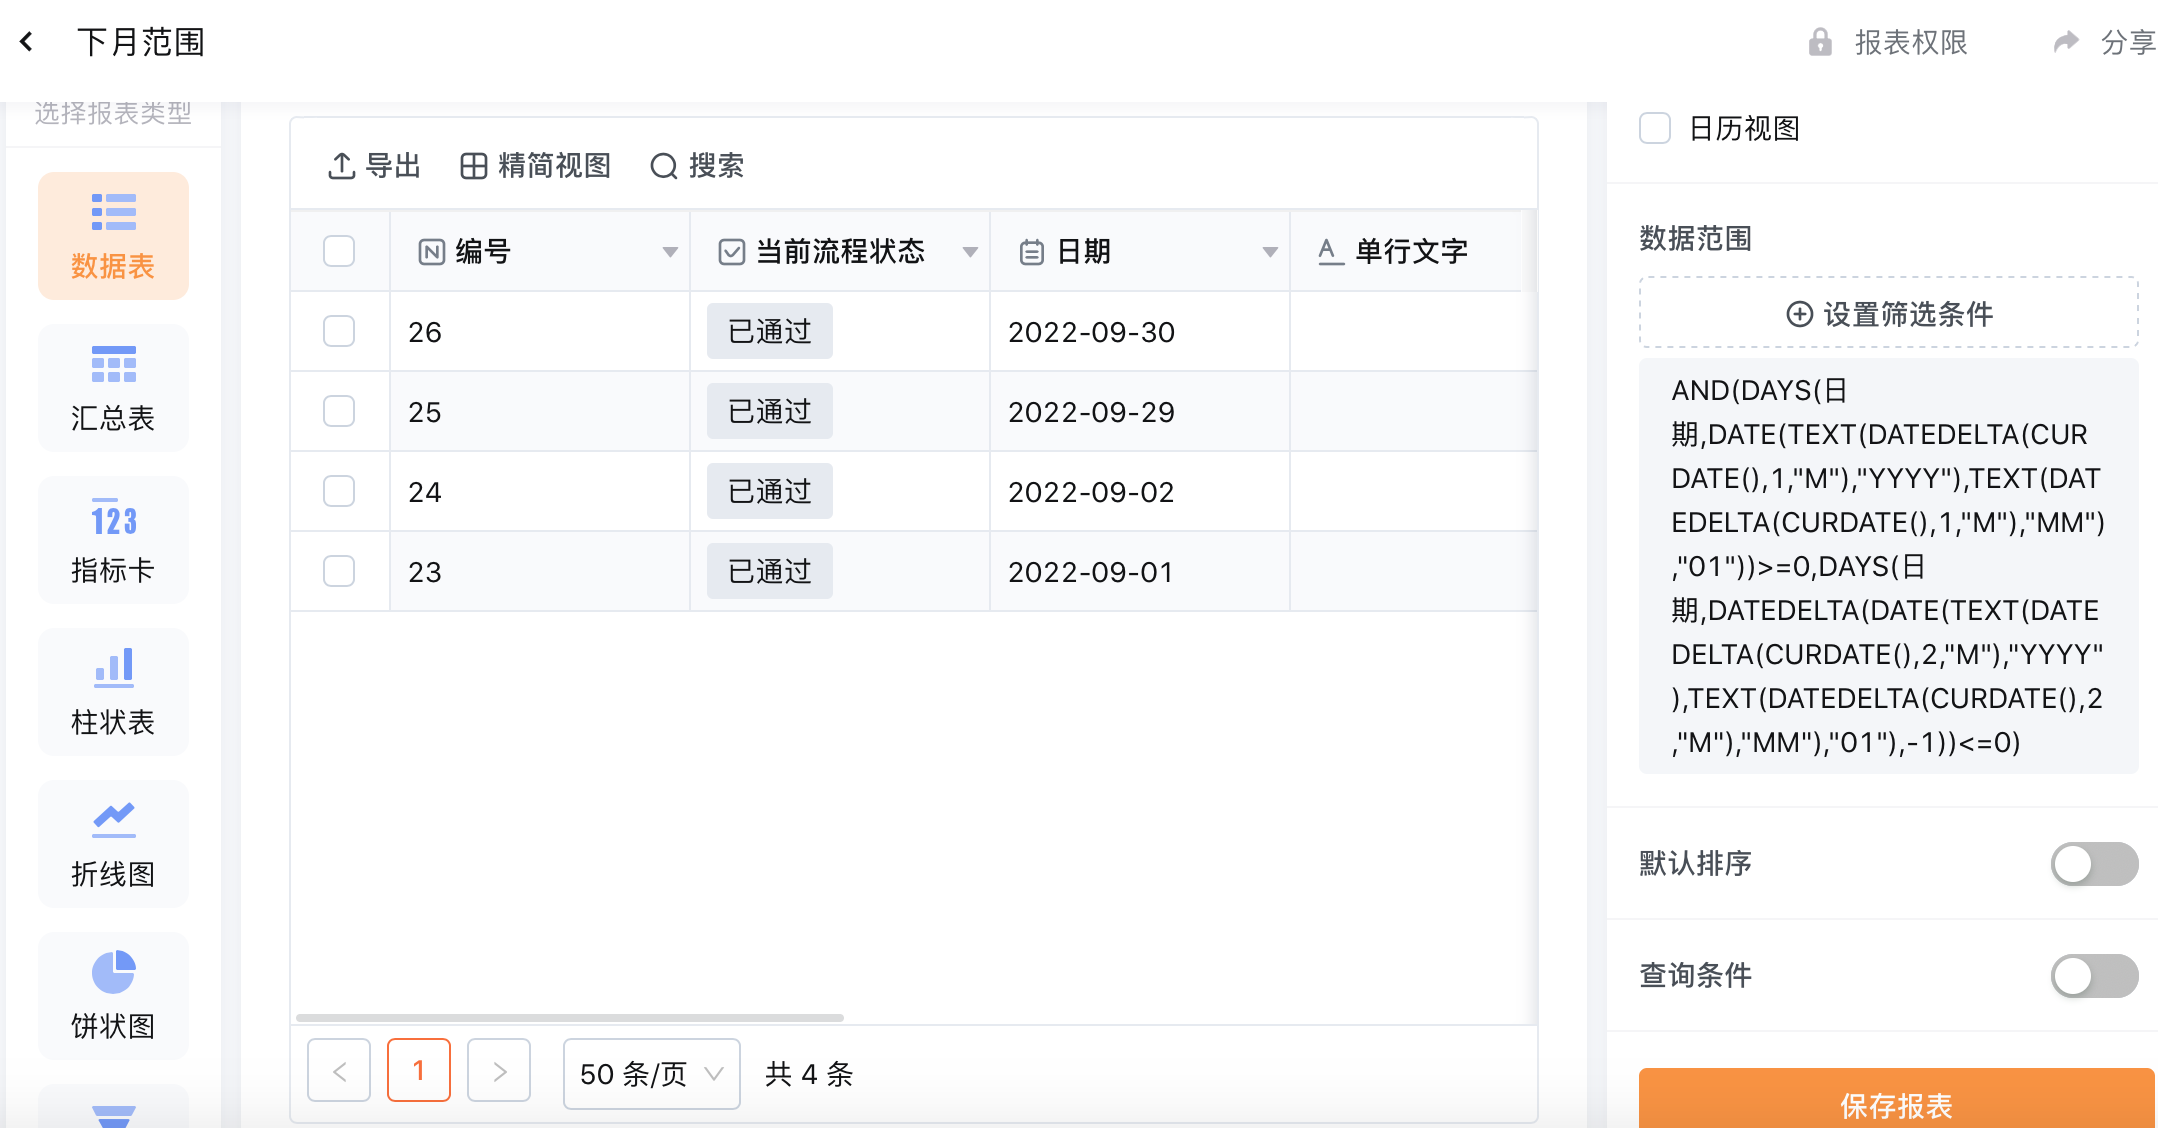Click the 精简视图 grid icon
The image size is (2158, 1128).
pyautogui.click(x=473, y=166)
